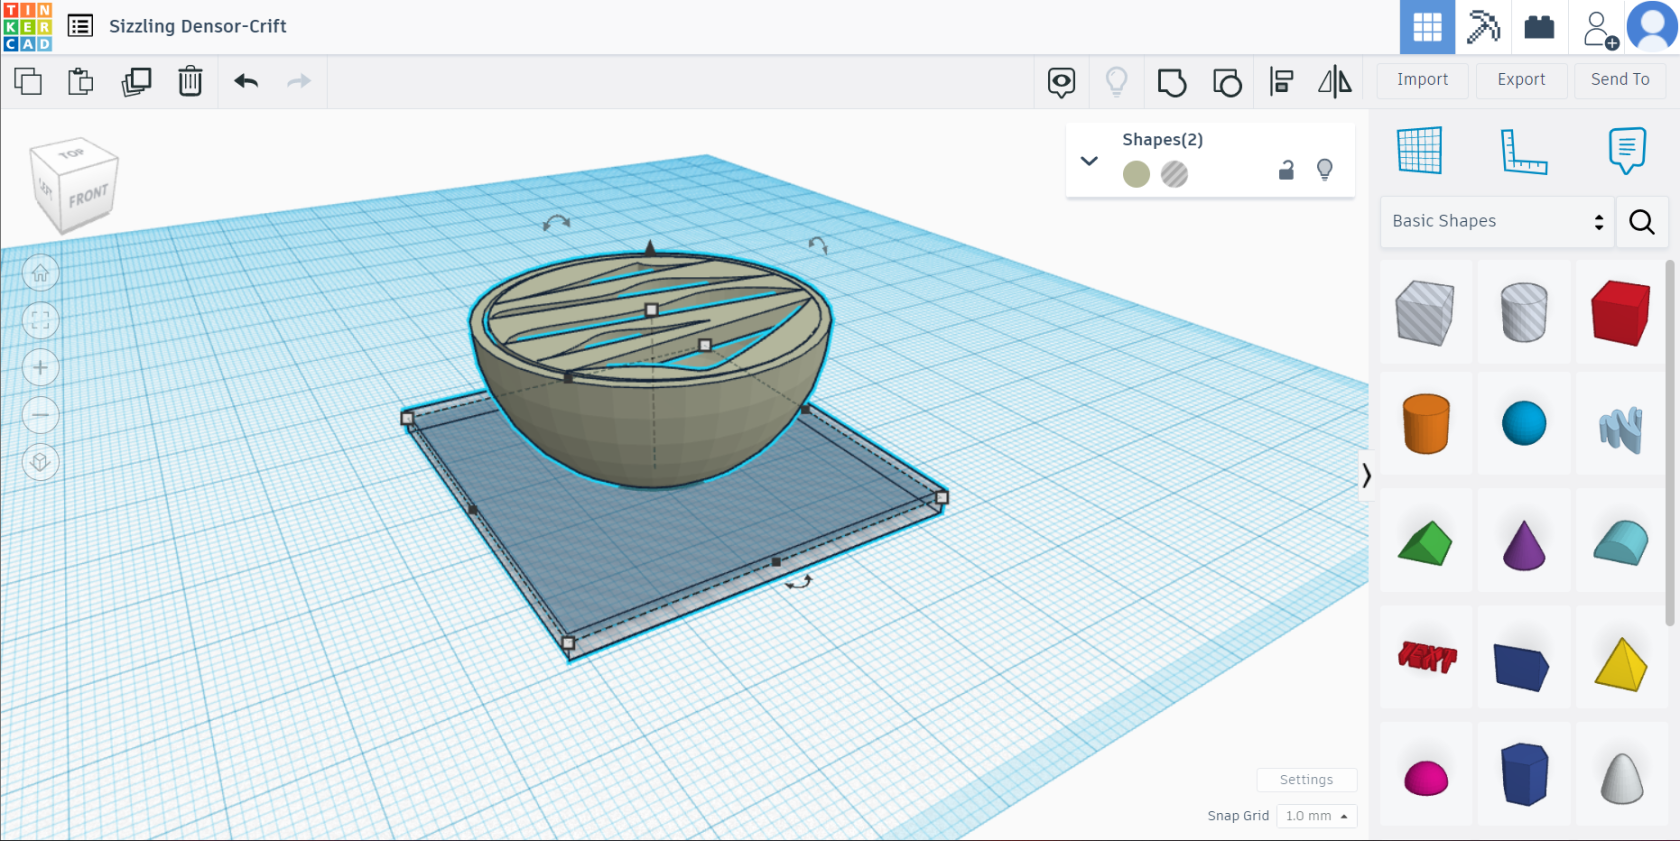The width and height of the screenshot is (1680, 841).
Task: Choose the Solid color swatch
Action: [1136, 174]
